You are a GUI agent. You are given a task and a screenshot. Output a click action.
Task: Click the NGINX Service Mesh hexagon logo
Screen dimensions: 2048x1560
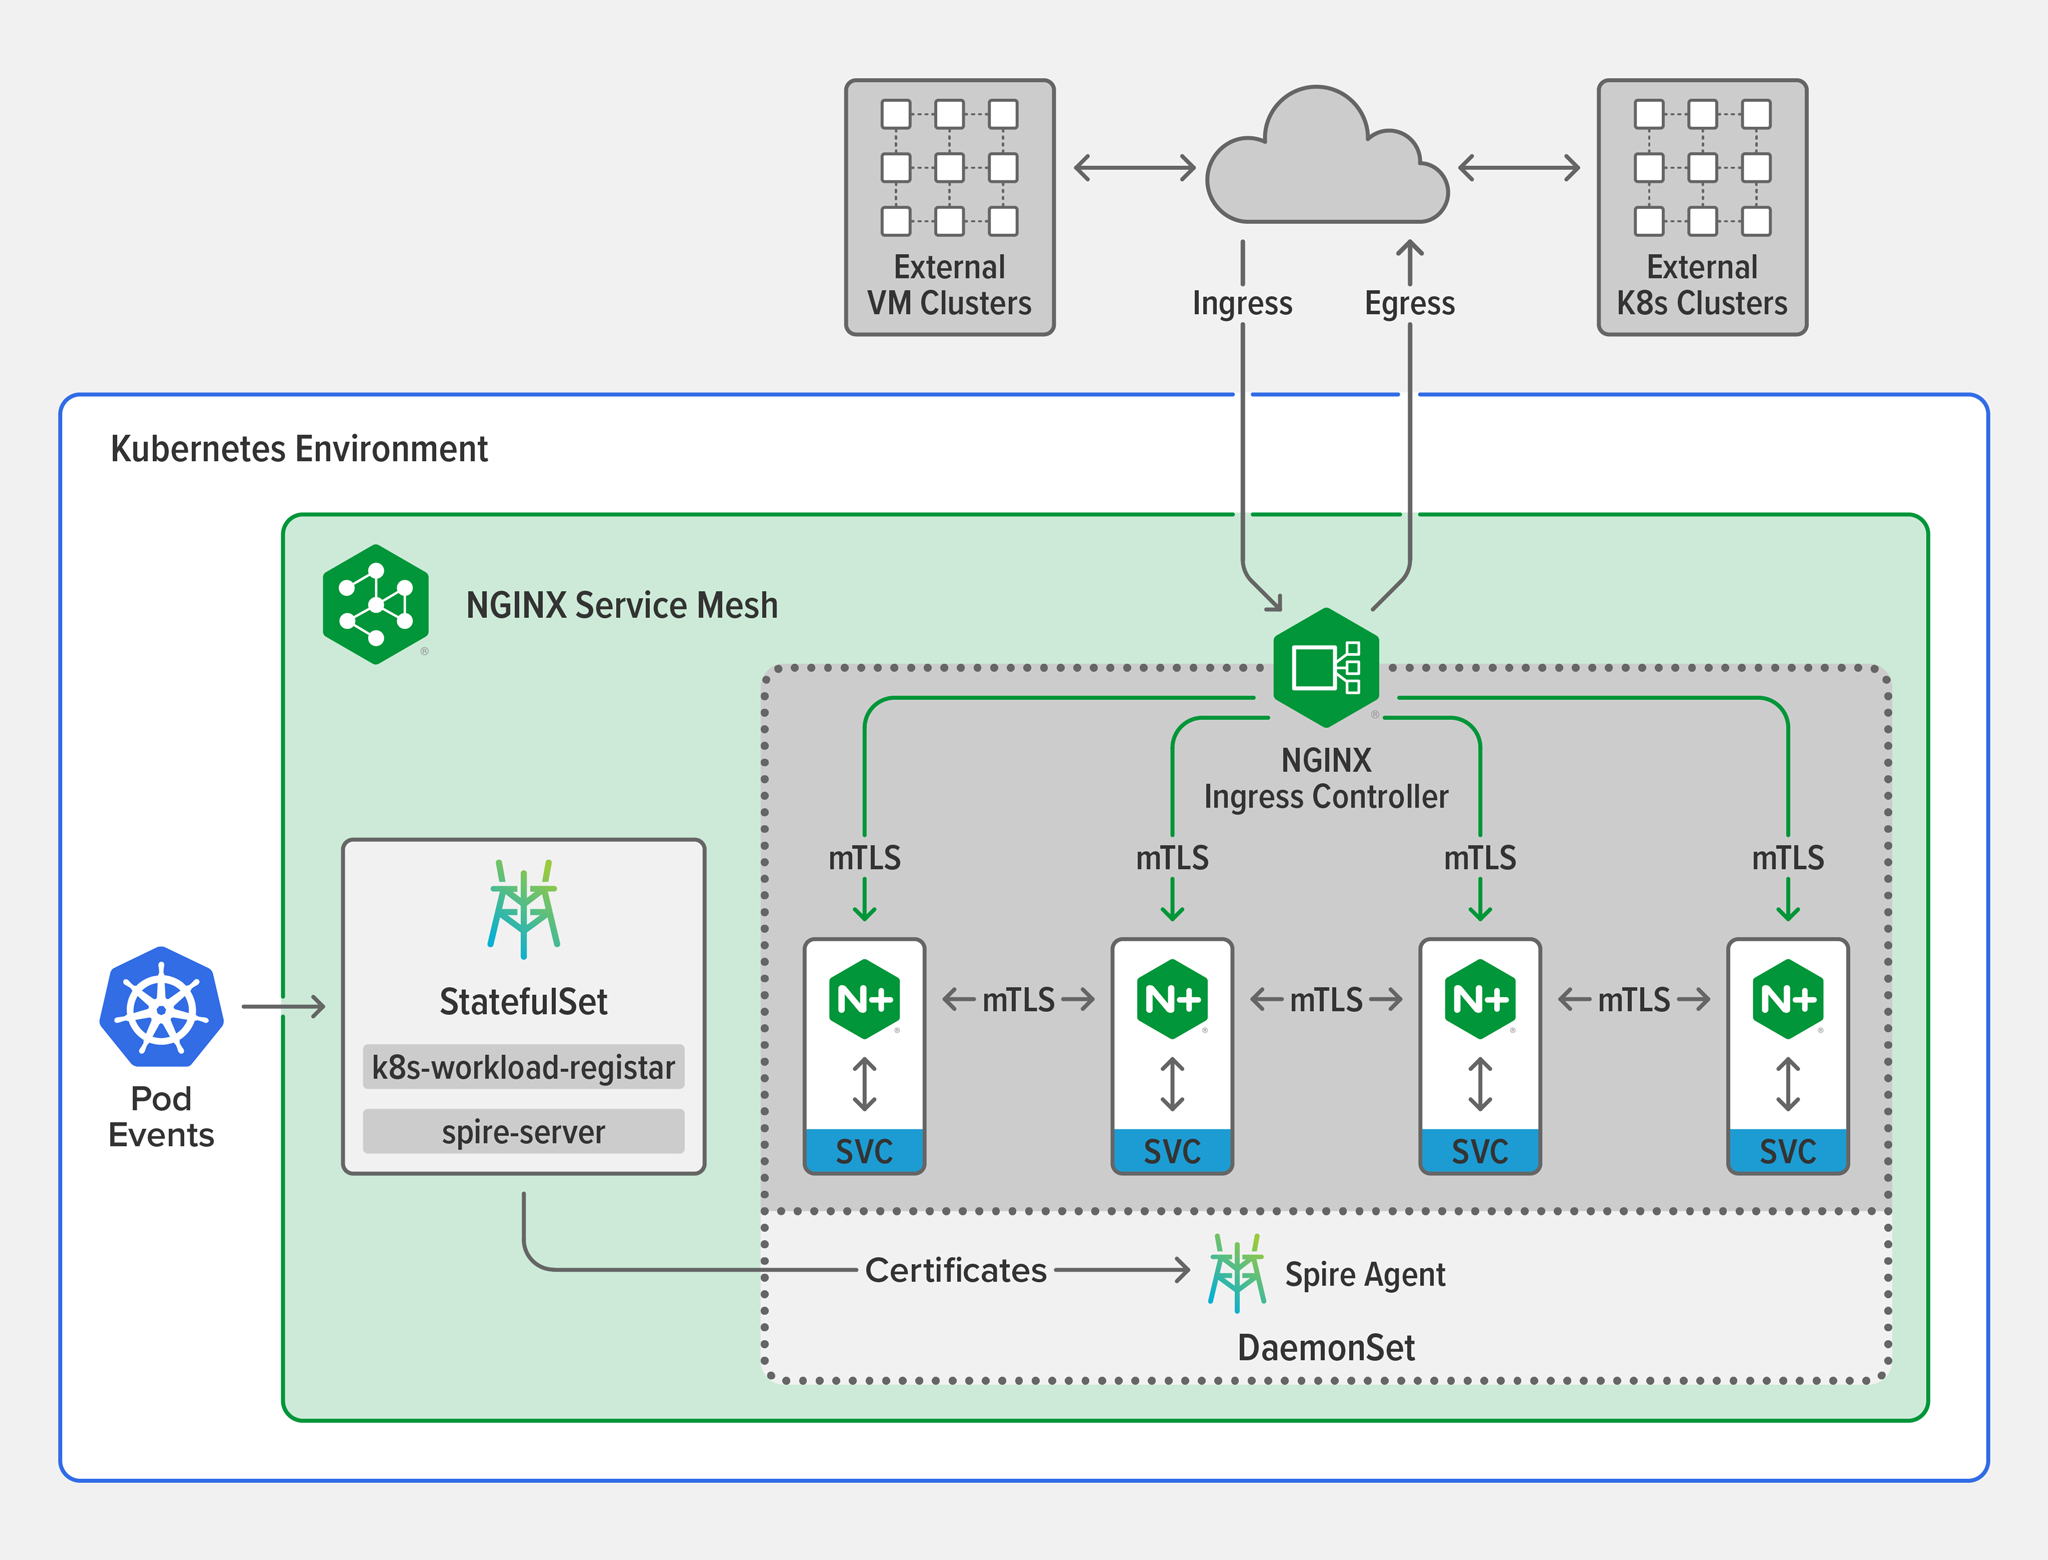[x=376, y=604]
